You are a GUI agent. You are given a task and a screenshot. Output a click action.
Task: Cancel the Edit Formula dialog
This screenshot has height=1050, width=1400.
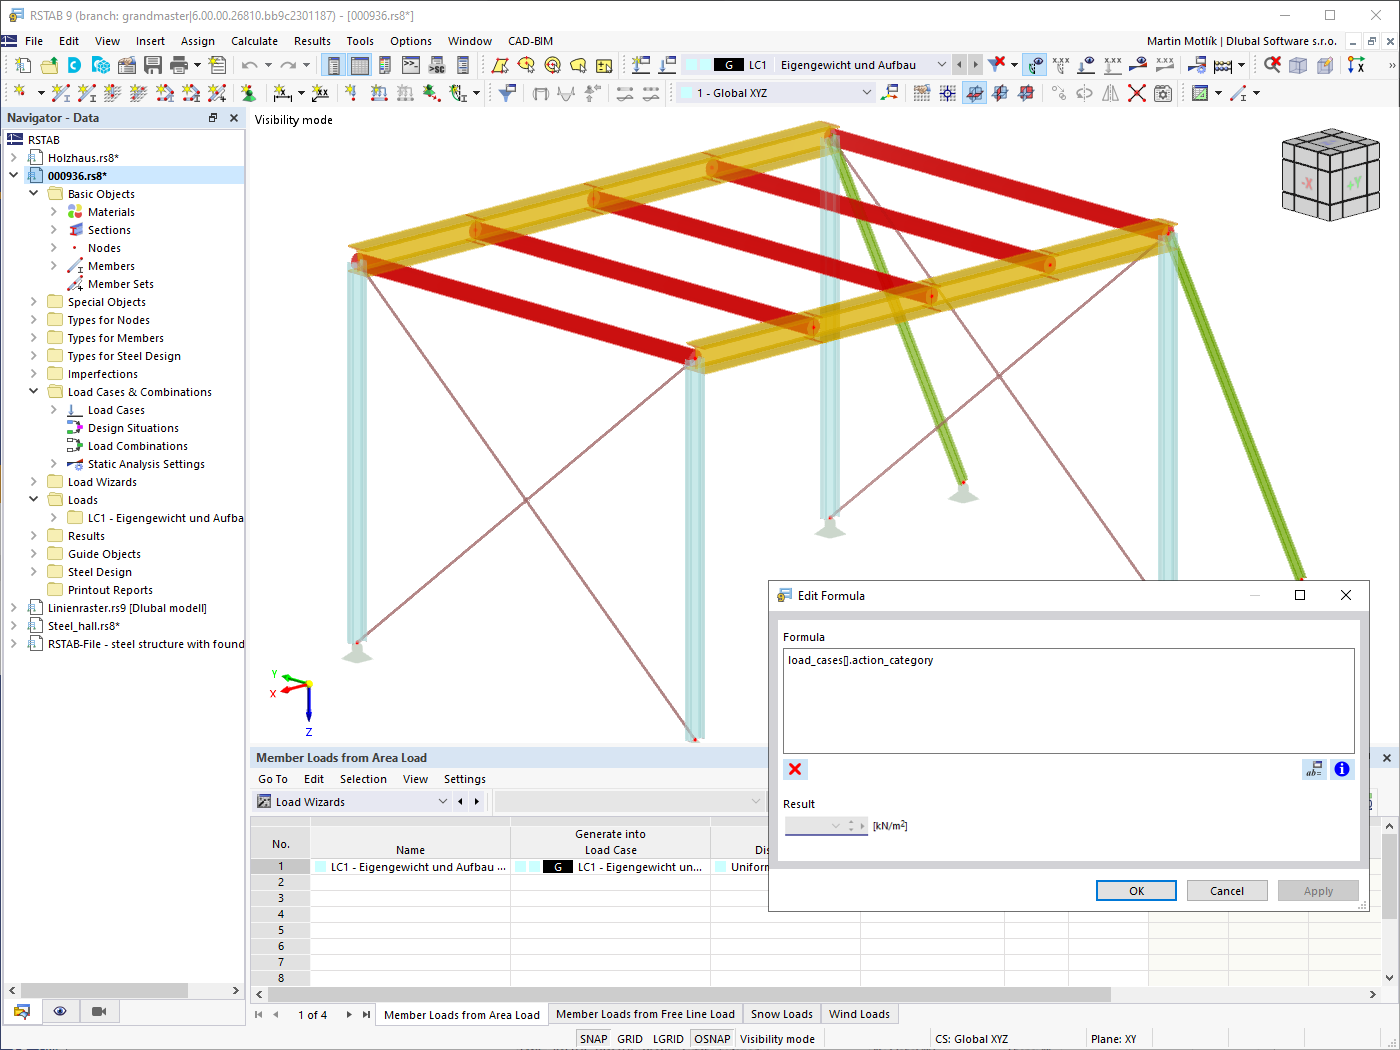pyautogui.click(x=1227, y=890)
